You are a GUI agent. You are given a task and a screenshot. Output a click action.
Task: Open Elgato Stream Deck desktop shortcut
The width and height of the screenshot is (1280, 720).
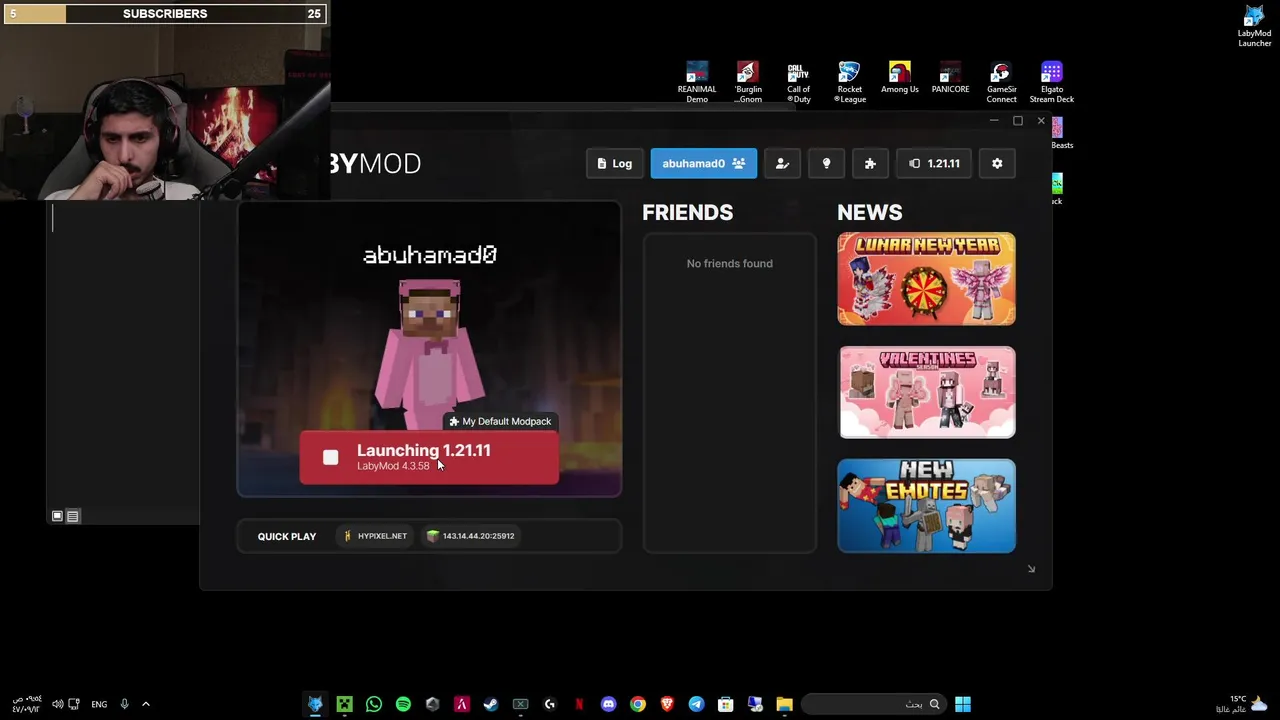coord(1052,82)
